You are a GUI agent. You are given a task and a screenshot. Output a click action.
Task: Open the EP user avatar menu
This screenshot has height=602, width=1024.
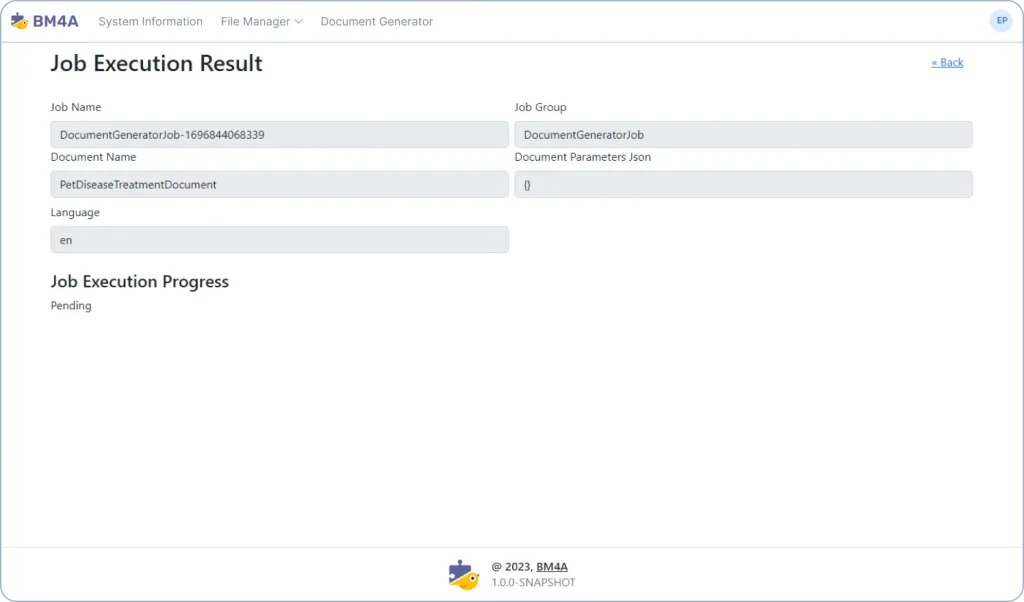pyautogui.click(x=1001, y=21)
